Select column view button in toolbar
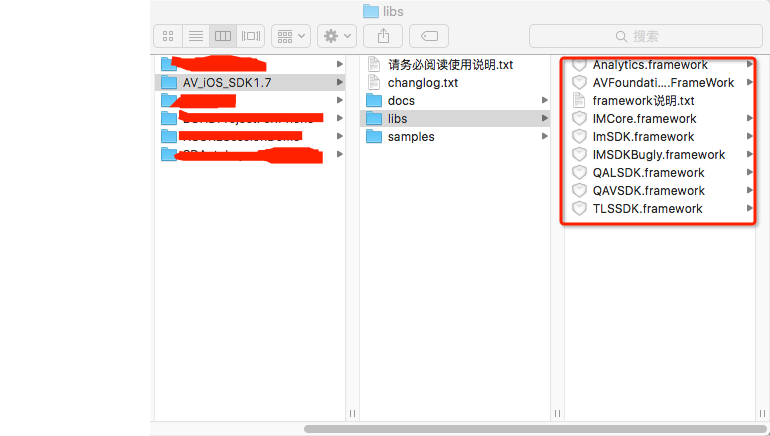The width and height of the screenshot is (770, 436). point(223,36)
